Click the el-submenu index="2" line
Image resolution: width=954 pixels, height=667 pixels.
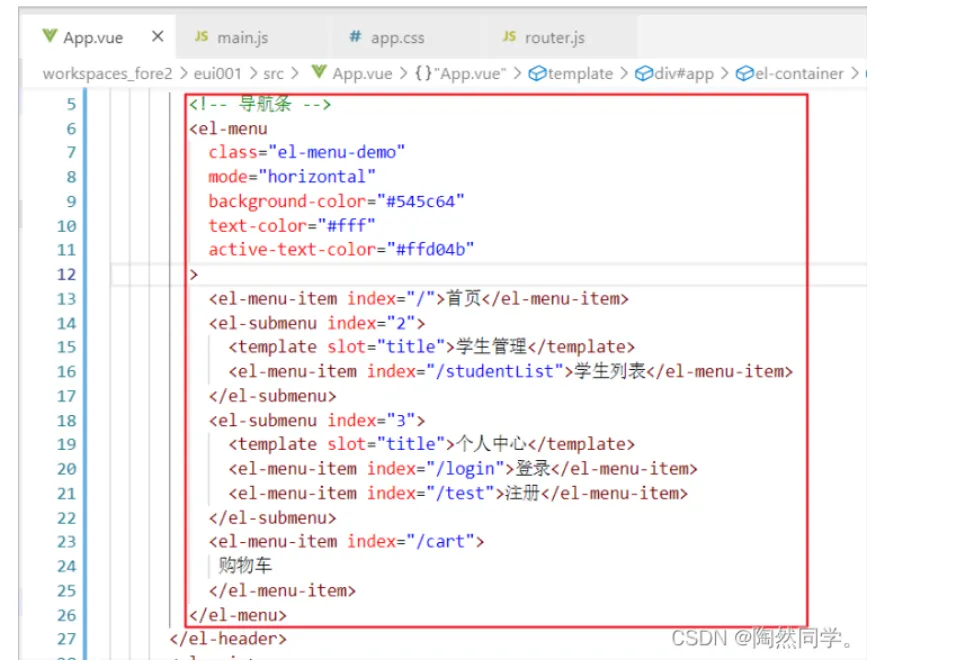coord(317,323)
